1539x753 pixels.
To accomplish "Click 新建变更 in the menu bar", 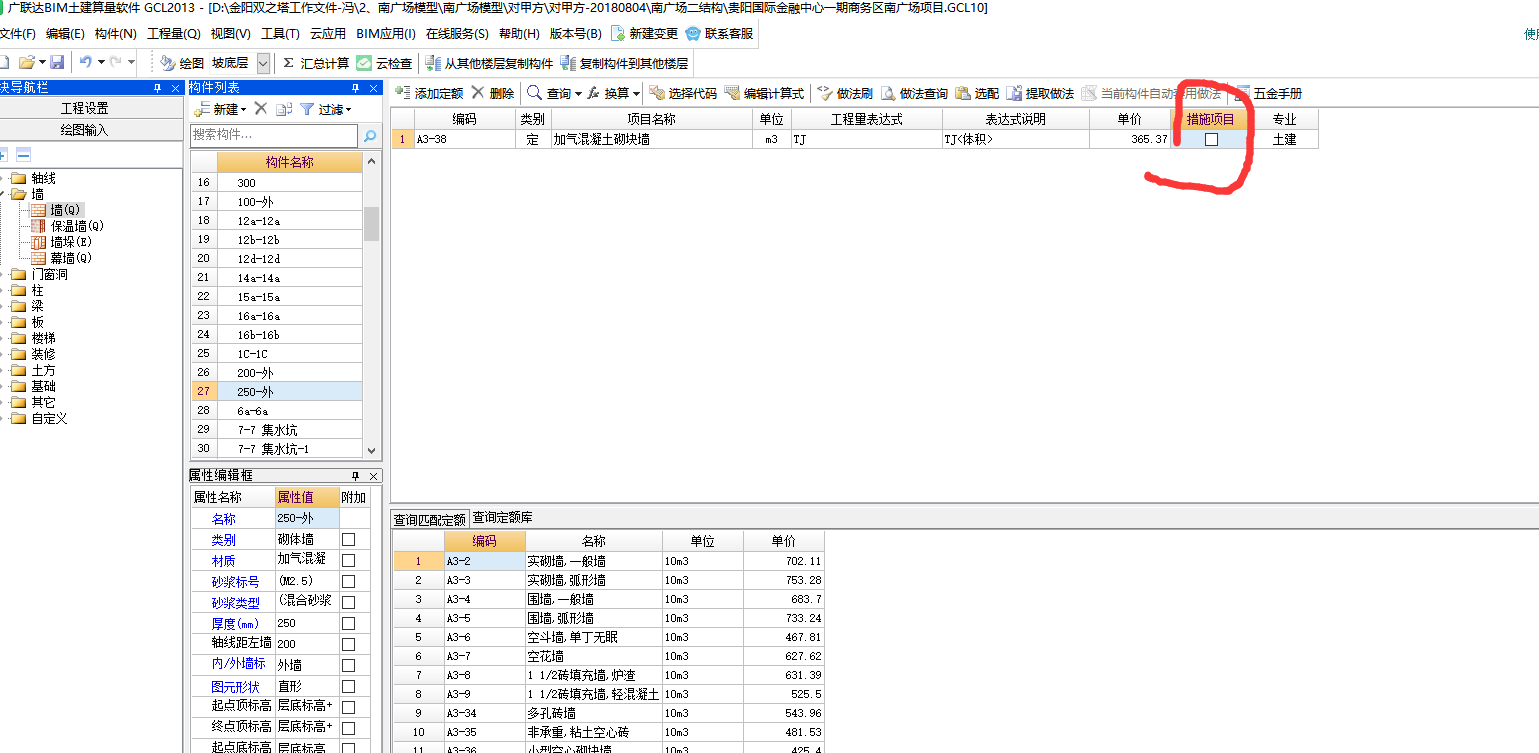I will 644,33.
